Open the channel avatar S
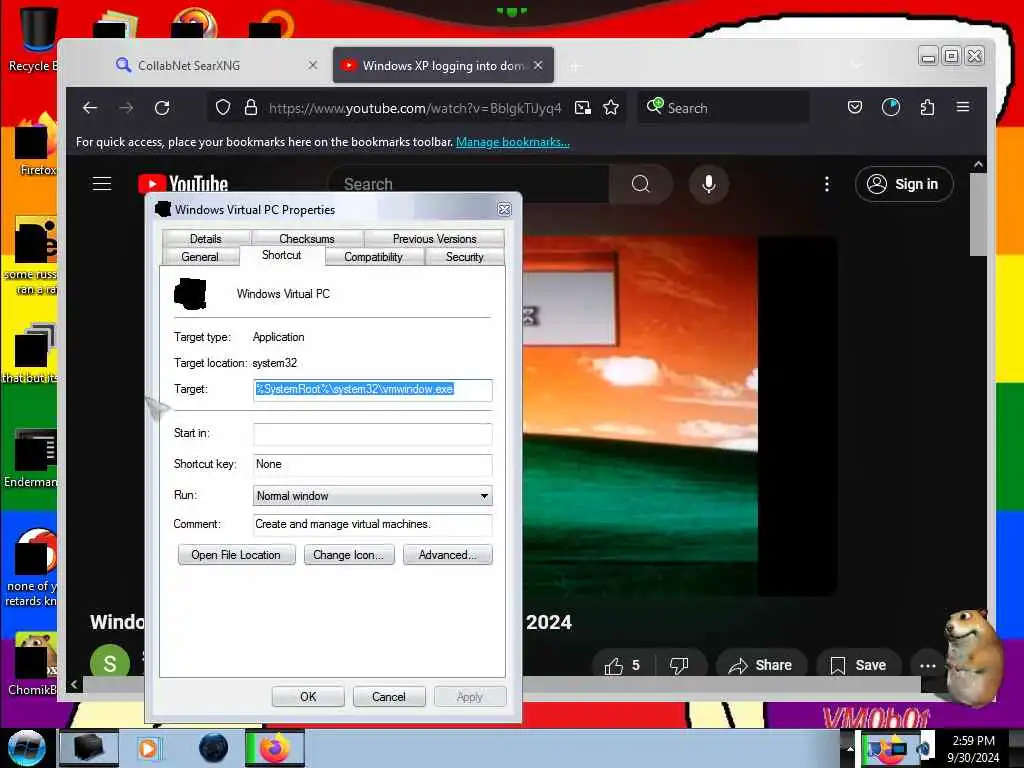The image size is (1024, 768). coord(110,663)
